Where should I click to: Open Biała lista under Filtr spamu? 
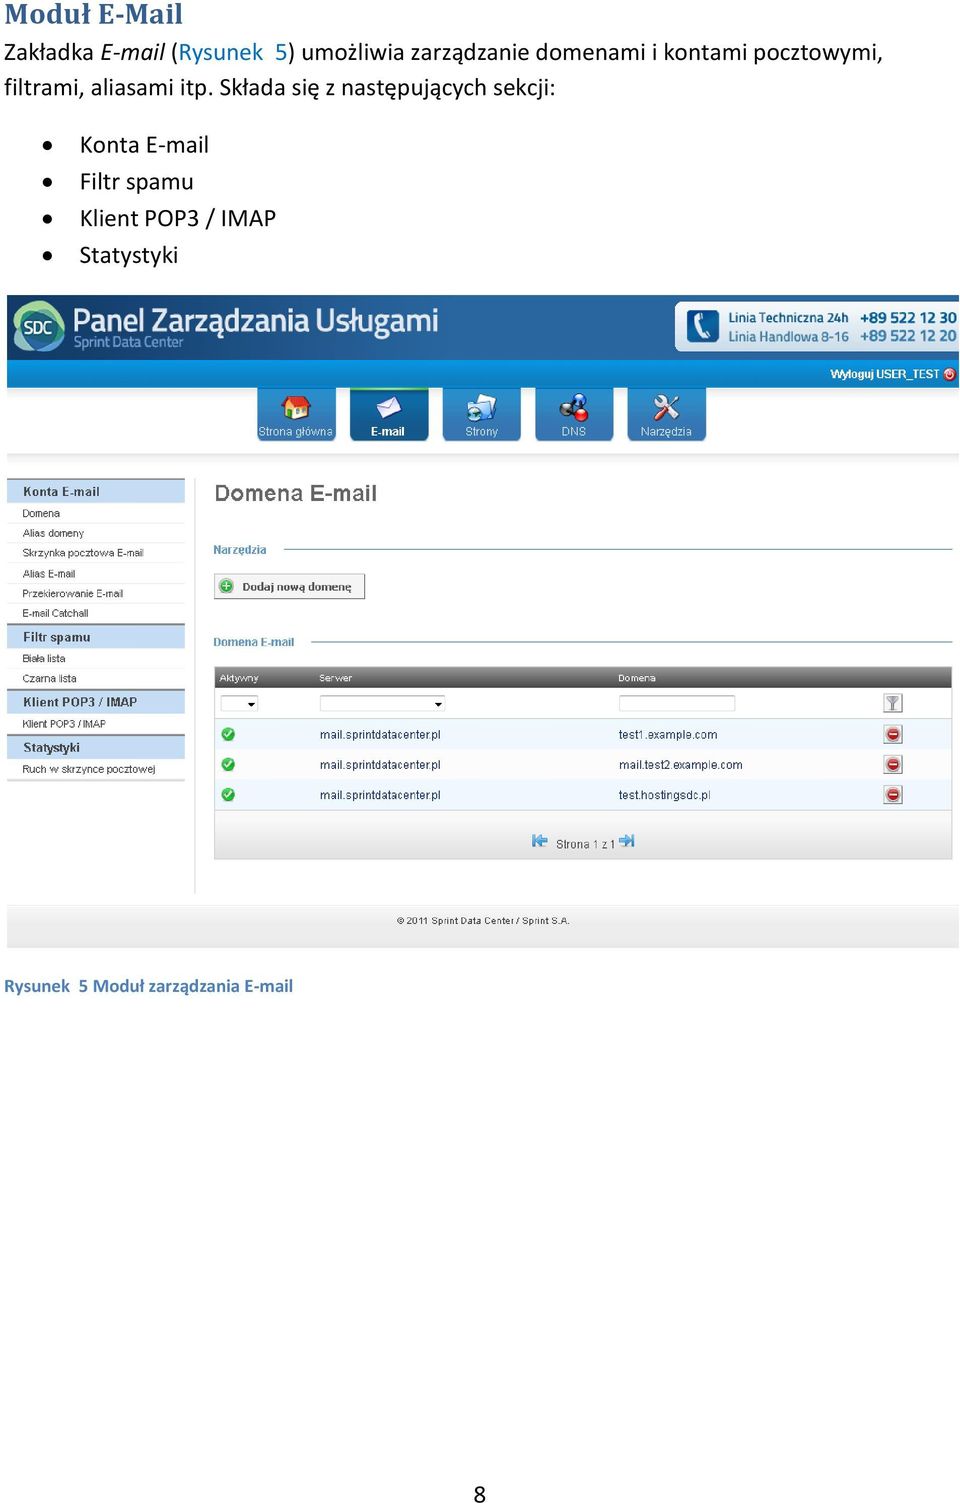click(x=44, y=658)
